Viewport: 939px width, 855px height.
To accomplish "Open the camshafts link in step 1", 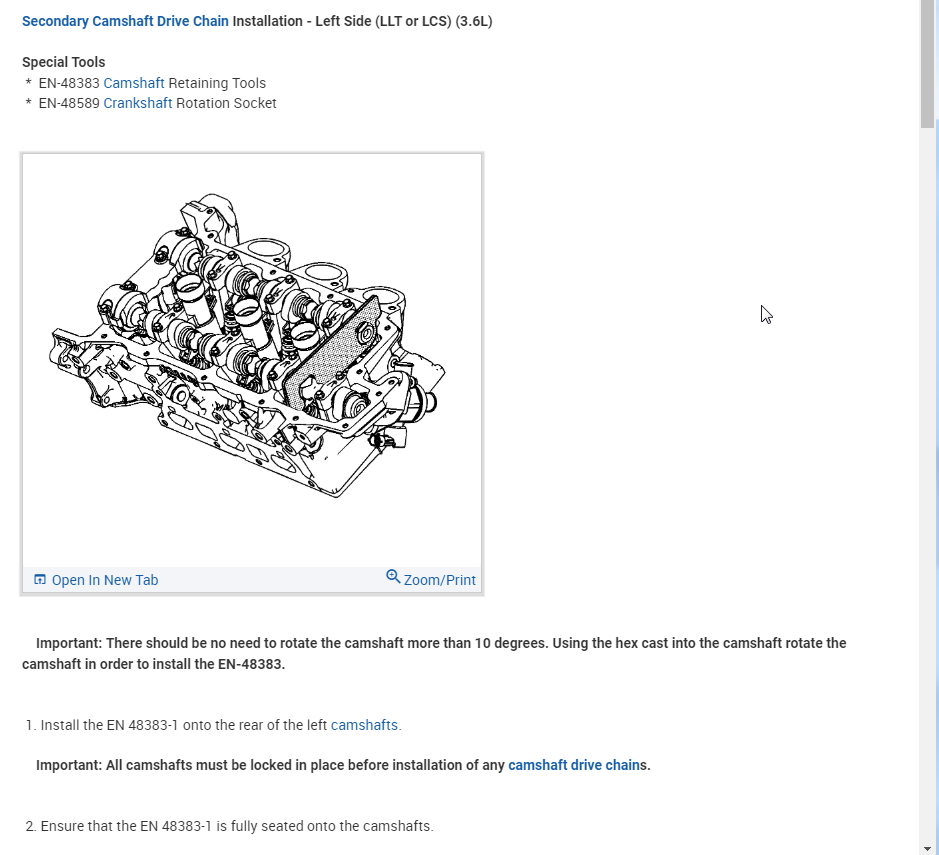I will (x=364, y=725).
